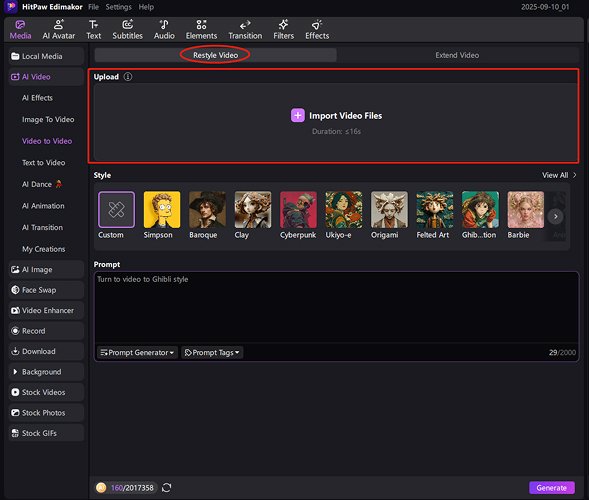Open Stock Photos in the sidebar
Image resolution: width=589 pixels, height=500 pixels.
coord(46,413)
